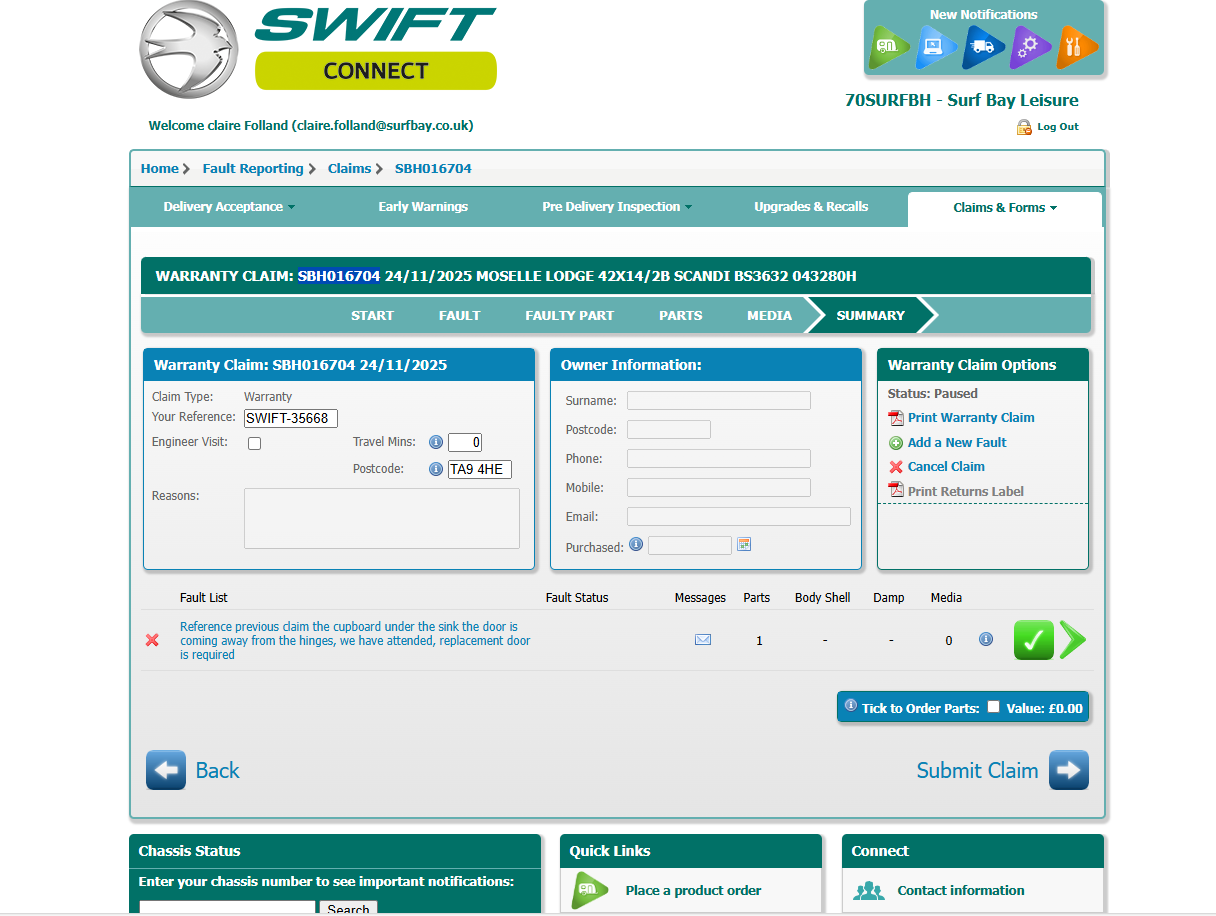Screen dimensions: 1216x916
Task: Click the Fault Reporting breadcrumb link
Action: (253, 168)
